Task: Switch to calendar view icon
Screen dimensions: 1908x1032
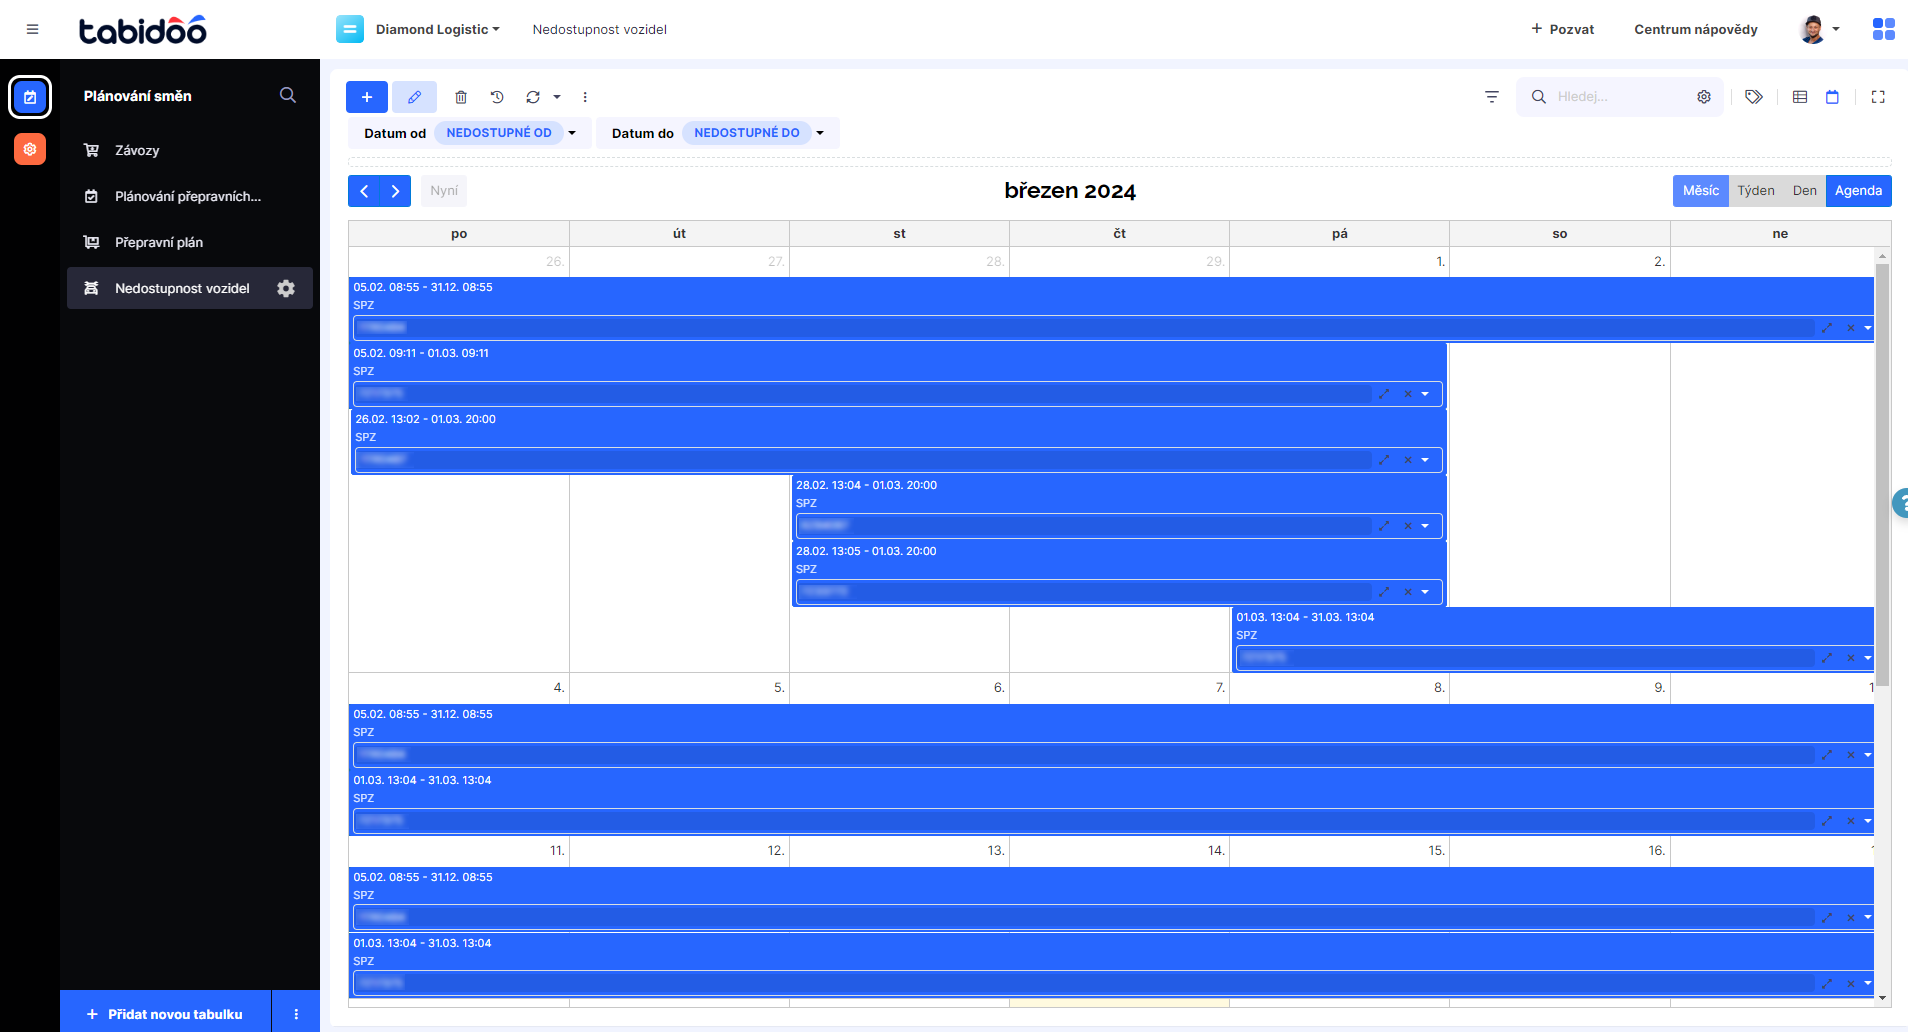Action: click(1832, 97)
